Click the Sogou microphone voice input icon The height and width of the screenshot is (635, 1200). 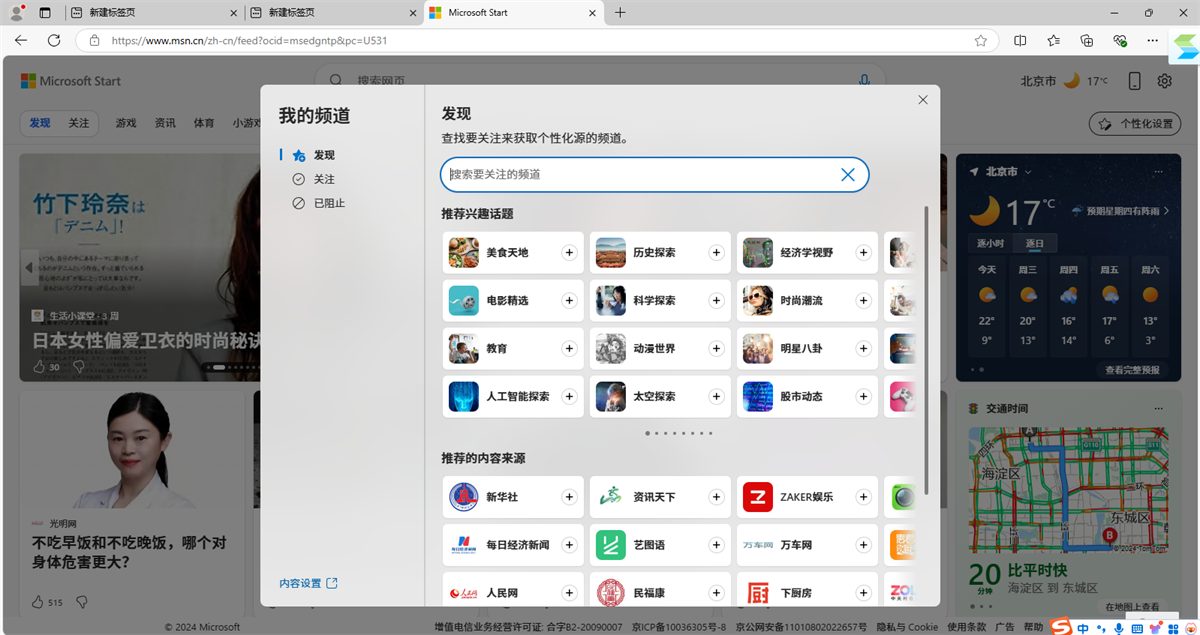click(1117, 627)
